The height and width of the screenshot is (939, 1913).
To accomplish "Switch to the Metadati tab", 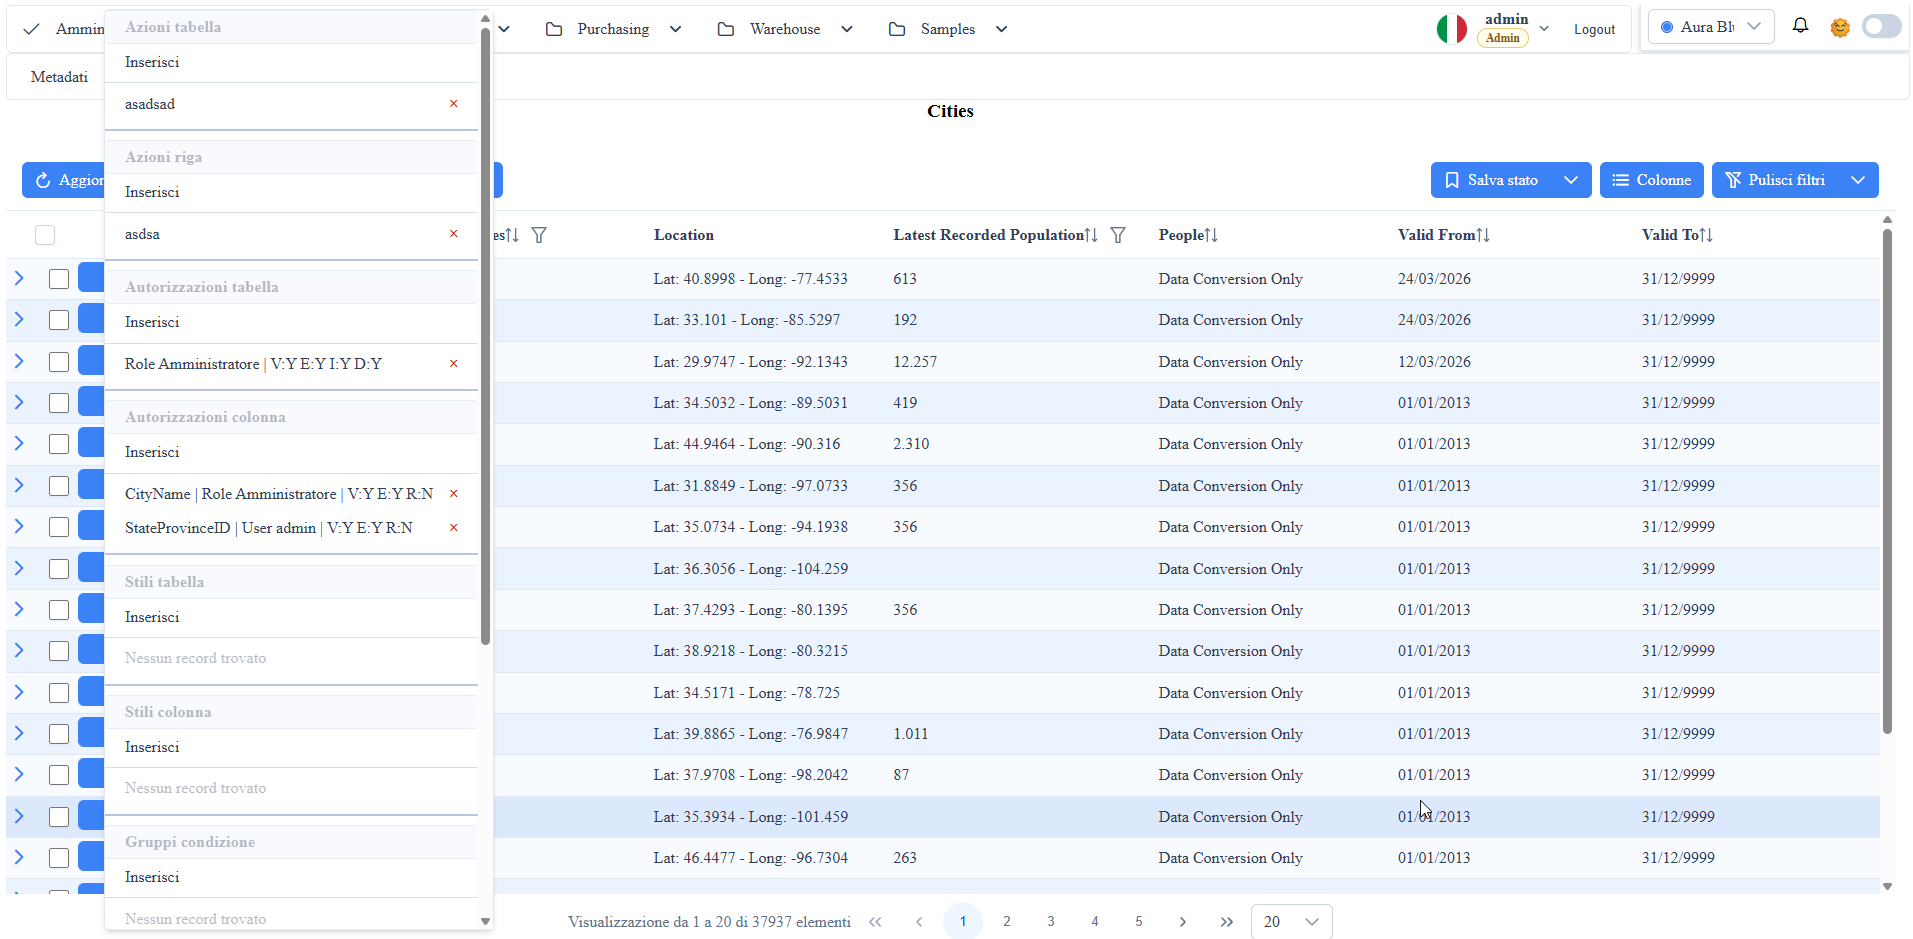I will tap(59, 77).
